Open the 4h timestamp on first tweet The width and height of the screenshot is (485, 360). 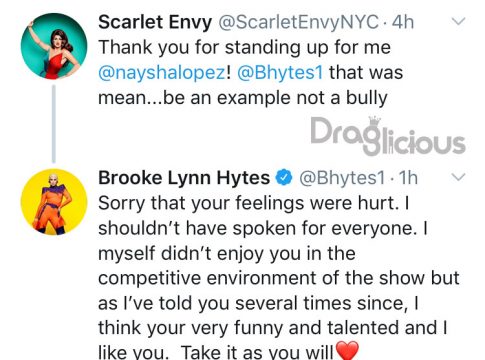(403, 22)
